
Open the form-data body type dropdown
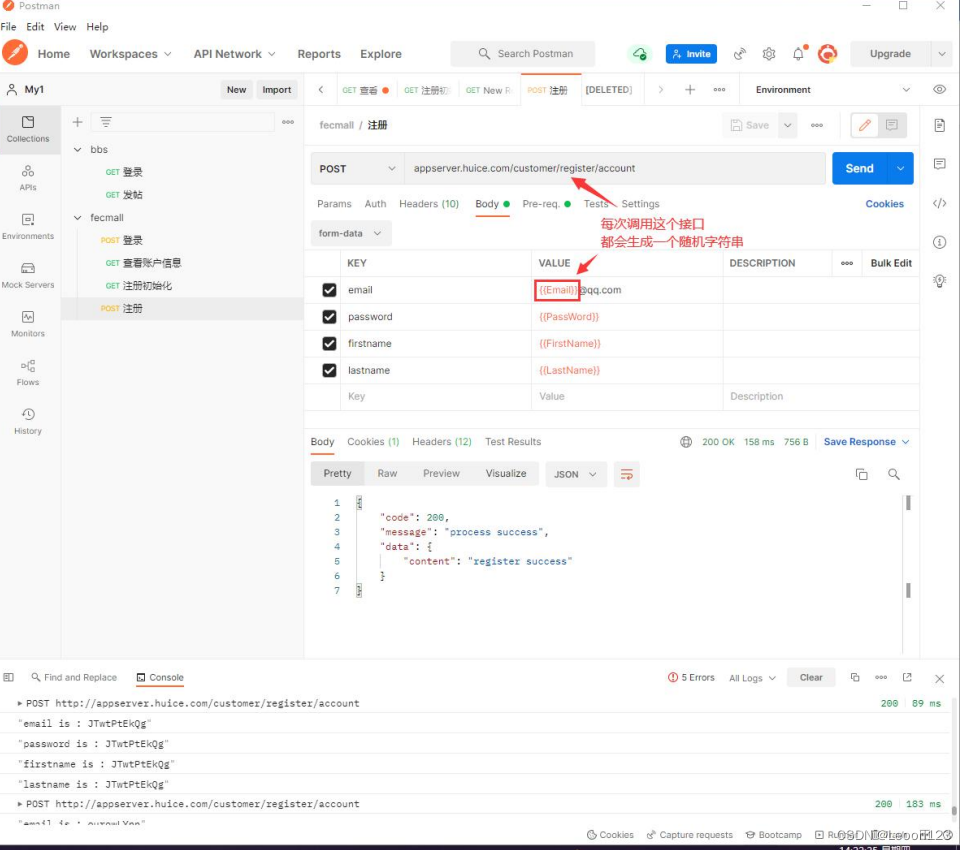click(x=351, y=233)
